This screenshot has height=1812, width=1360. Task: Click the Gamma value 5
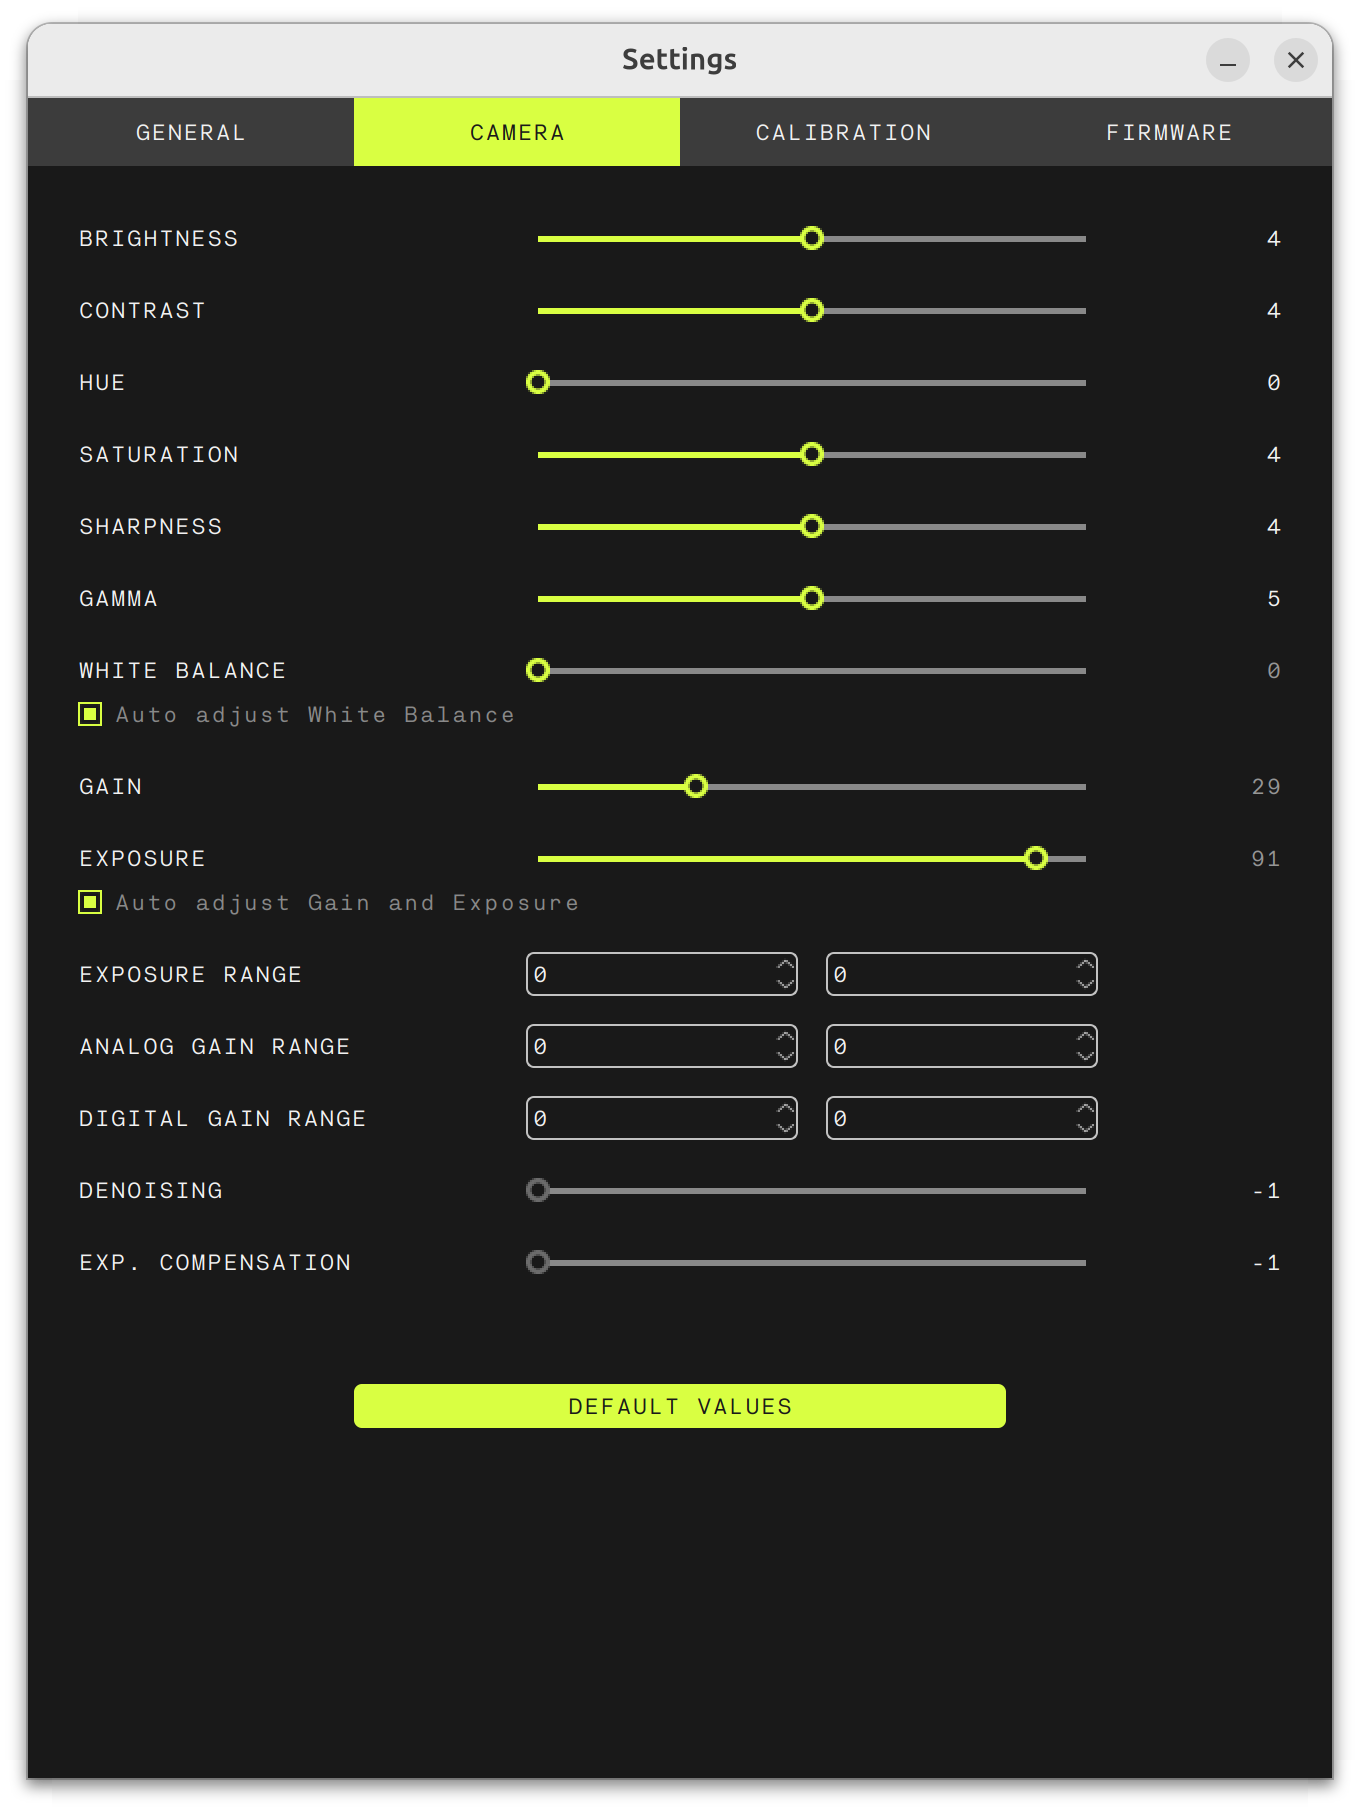1273,598
